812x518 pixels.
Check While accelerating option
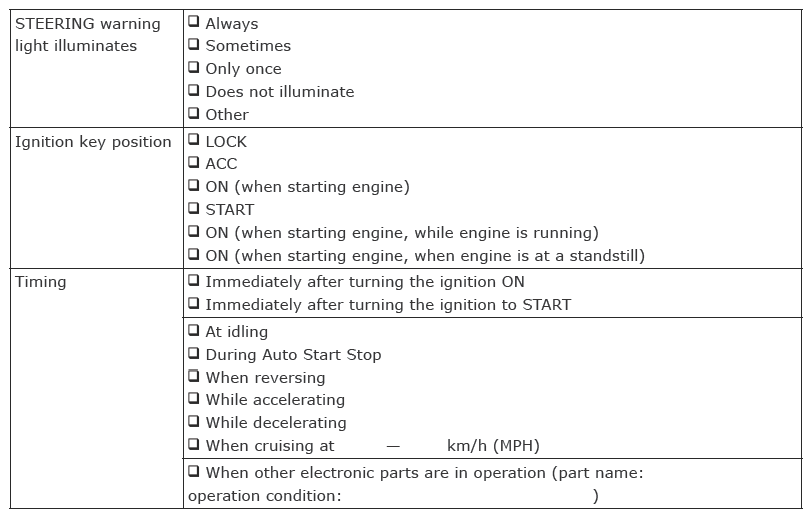194,399
